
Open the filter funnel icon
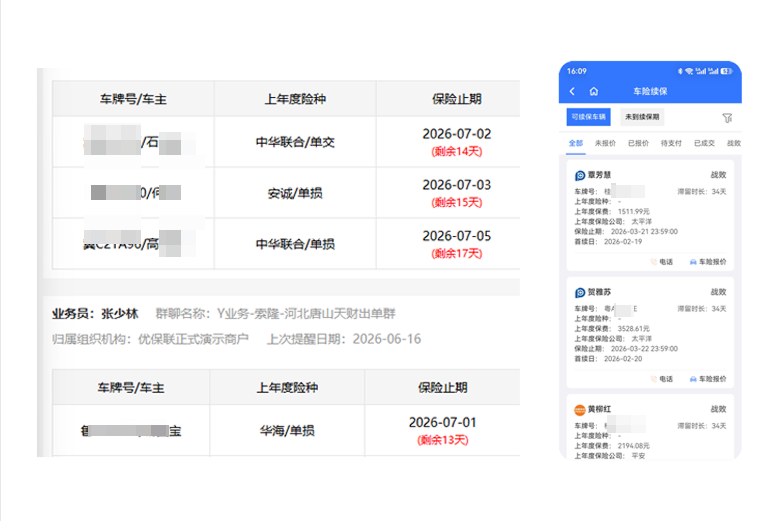tap(727, 118)
